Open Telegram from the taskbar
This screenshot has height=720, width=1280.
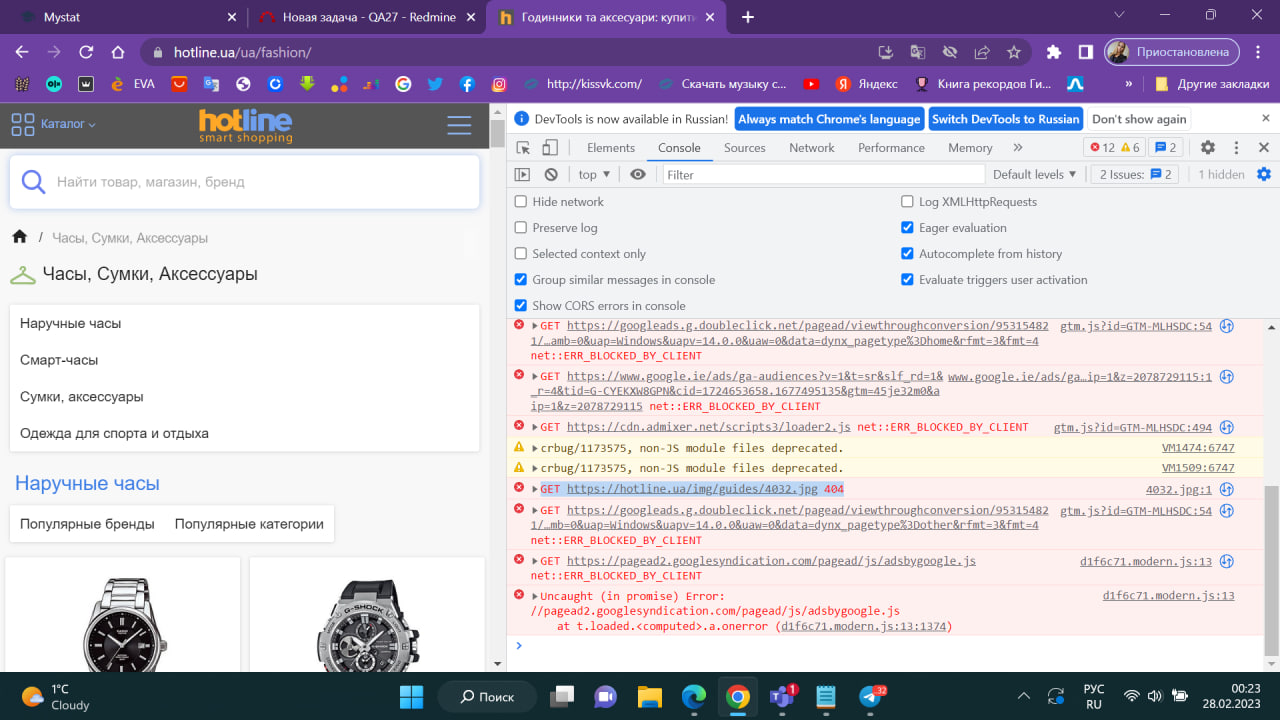coord(869,696)
